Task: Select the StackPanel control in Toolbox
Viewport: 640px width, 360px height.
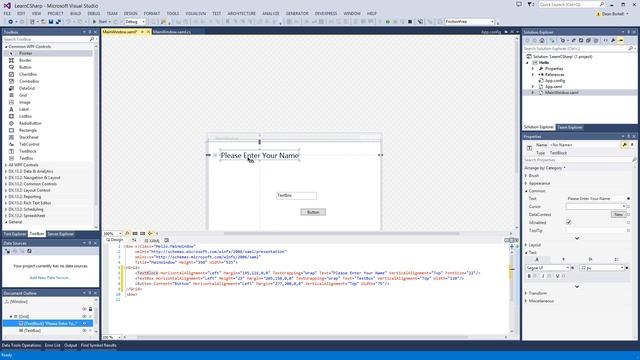Action: [29, 138]
